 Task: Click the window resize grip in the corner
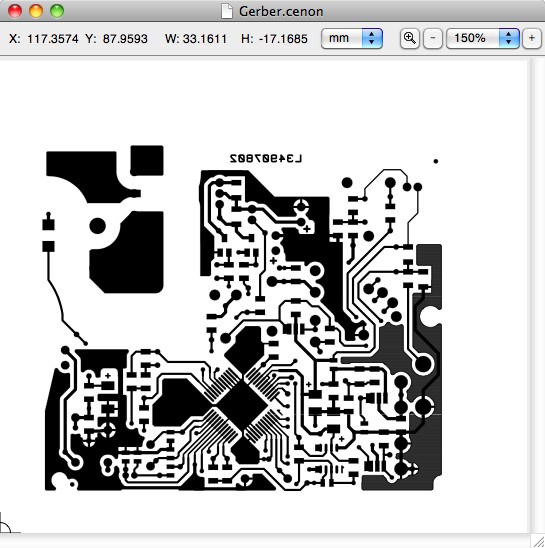tap(539, 541)
